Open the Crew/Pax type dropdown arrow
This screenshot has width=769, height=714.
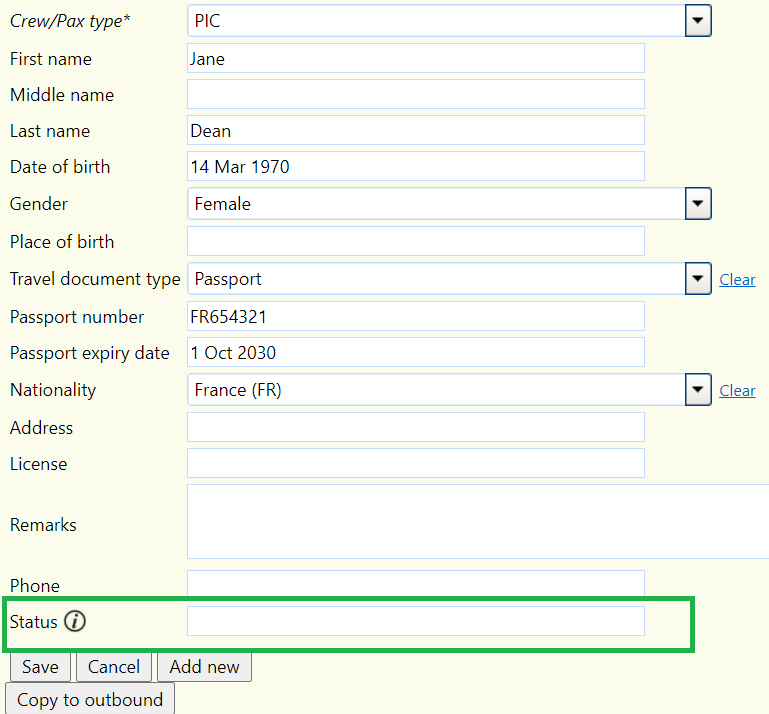(698, 21)
